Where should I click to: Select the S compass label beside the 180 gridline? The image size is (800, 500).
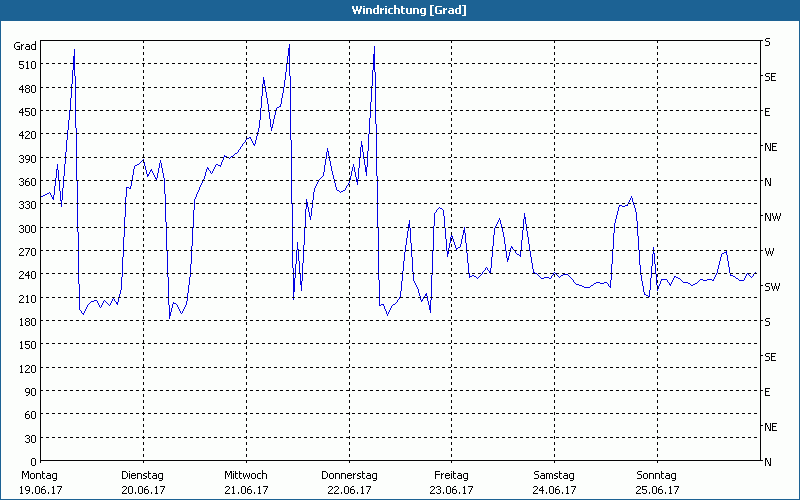[767, 322]
